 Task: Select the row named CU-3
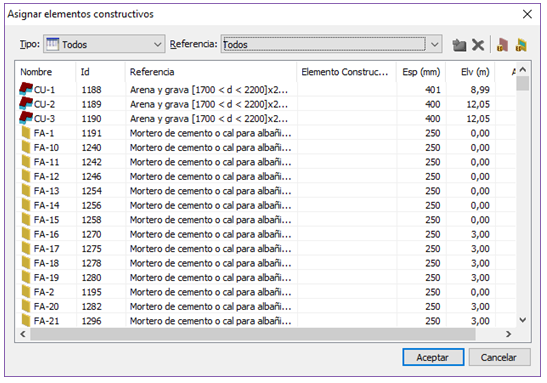tap(265, 118)
